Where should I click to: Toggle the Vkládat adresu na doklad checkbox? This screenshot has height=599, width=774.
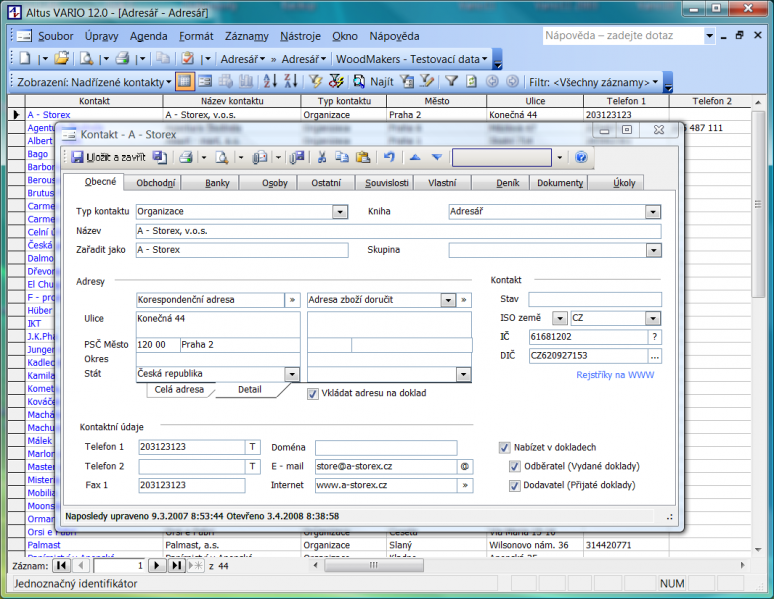(312, 394)
